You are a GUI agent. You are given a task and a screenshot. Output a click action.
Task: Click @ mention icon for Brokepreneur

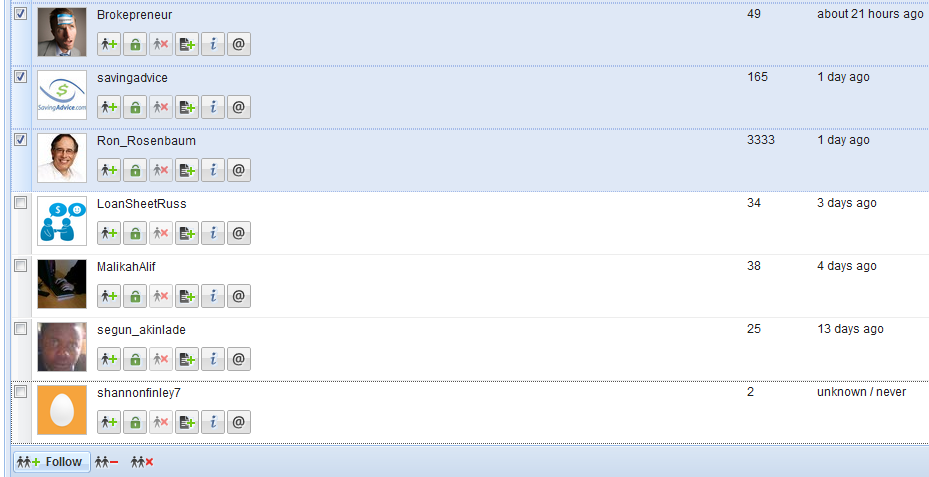coord(239,44)
